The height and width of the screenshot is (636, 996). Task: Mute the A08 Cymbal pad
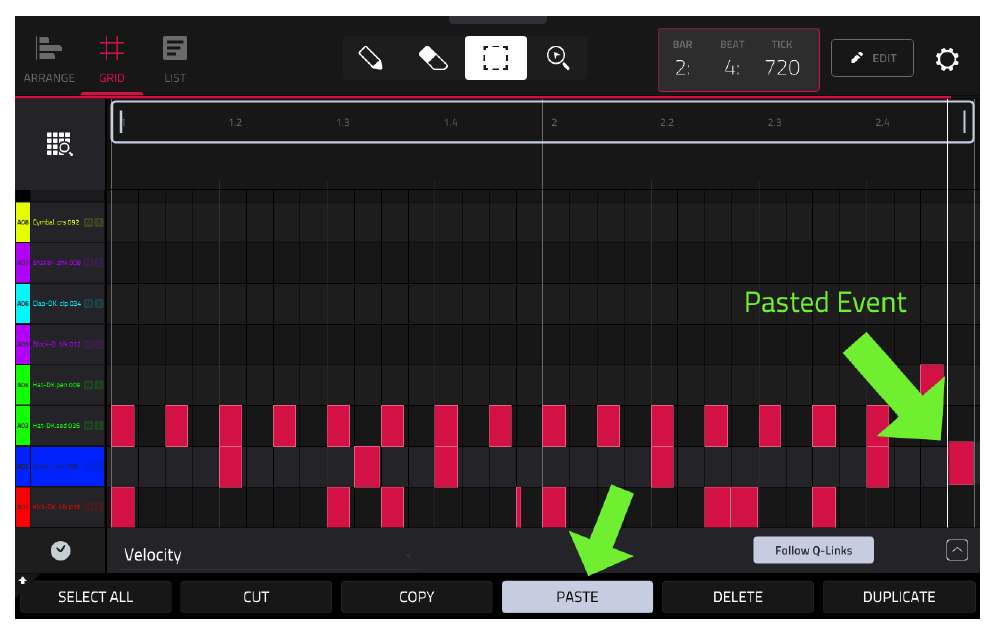pyautogui.click(x=88, y=222)
